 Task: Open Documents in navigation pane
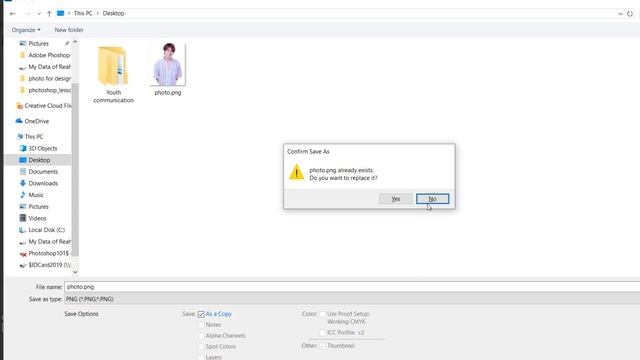coord(43,172)
